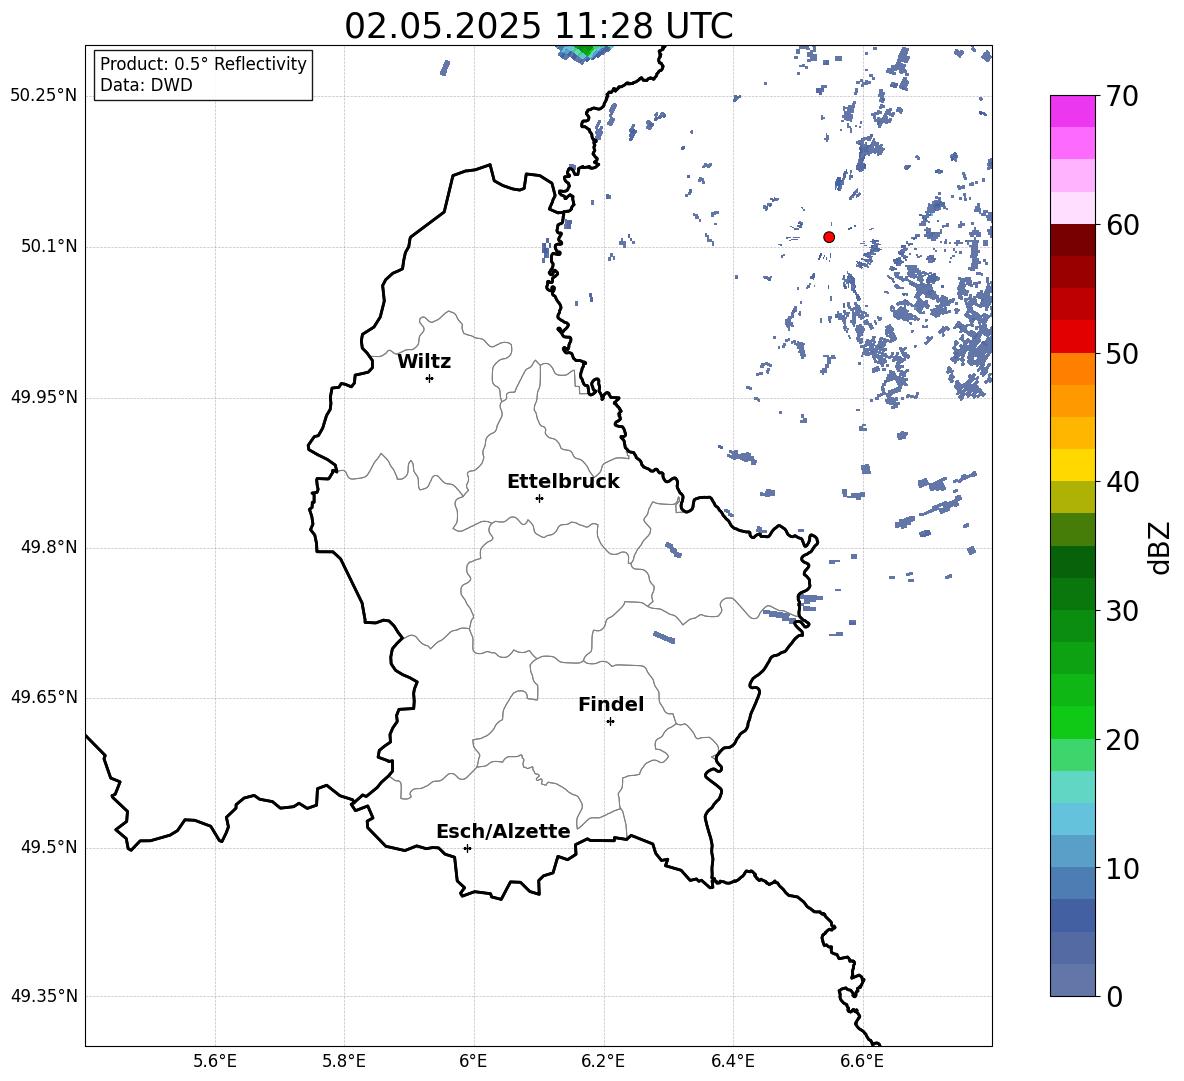Click the slate-blue swatch just above 0
This screenshot has width=1184, height=1081.
coord(1072,980)
